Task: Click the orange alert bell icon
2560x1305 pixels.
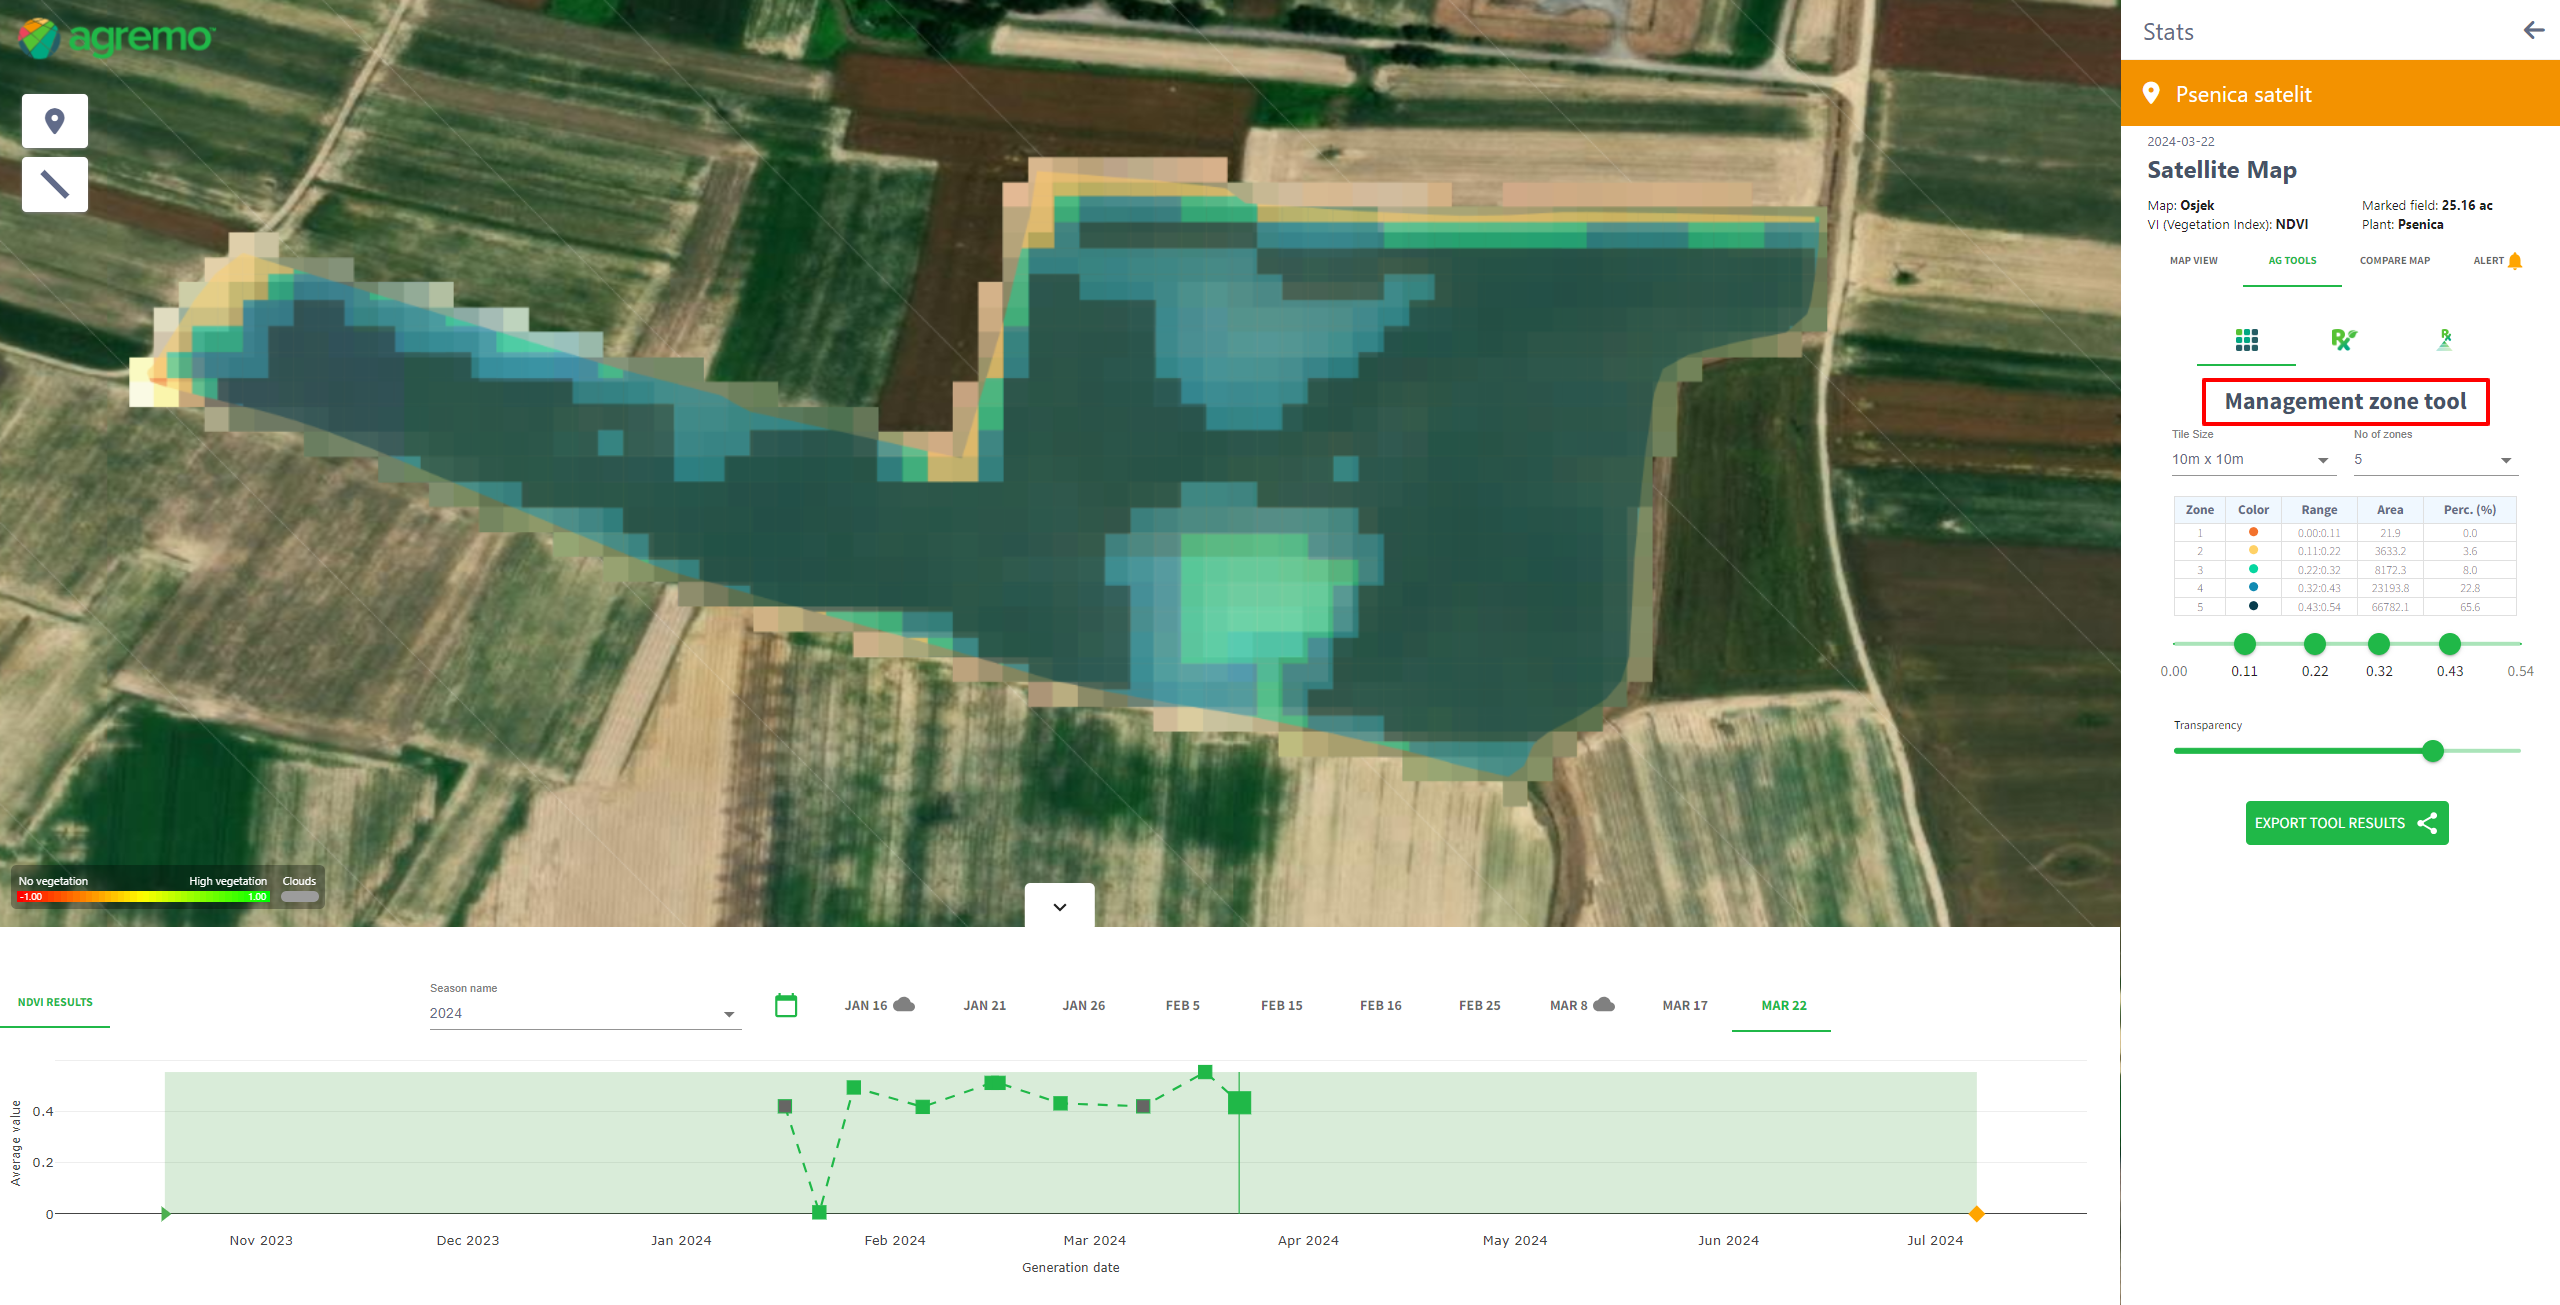Action: pos(2515,261)
